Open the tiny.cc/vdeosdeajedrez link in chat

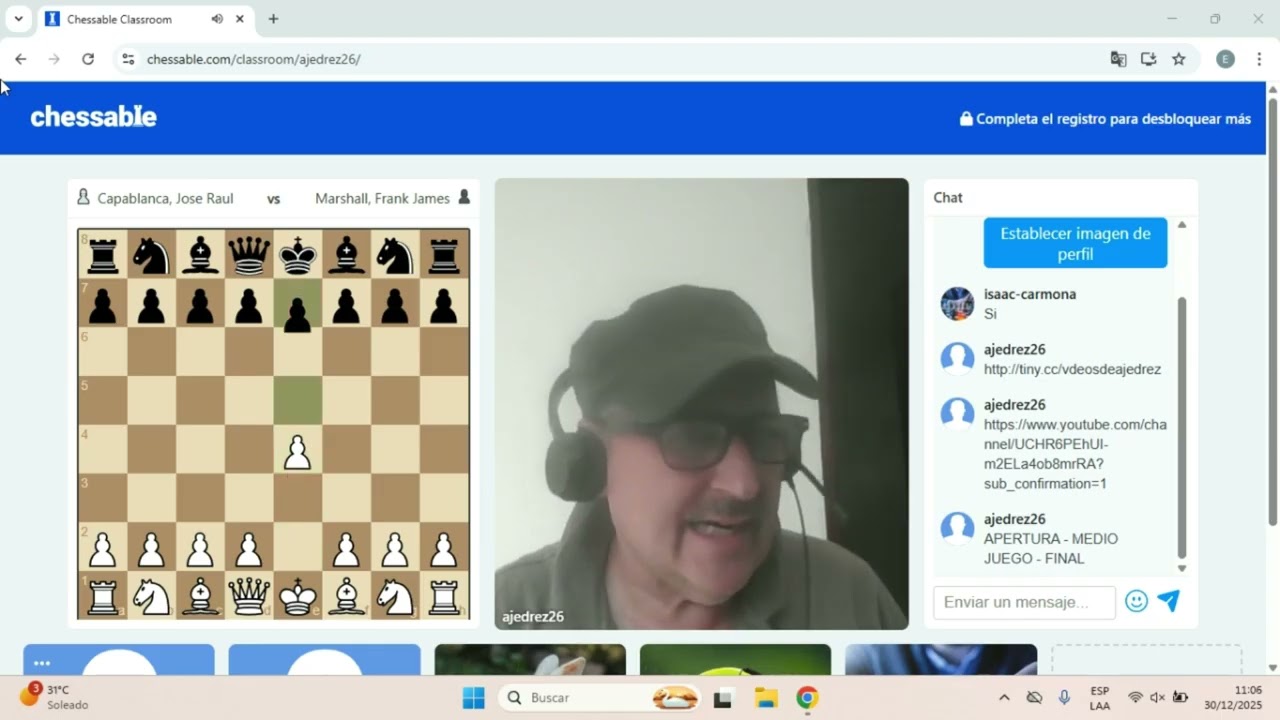(1072, 369)
